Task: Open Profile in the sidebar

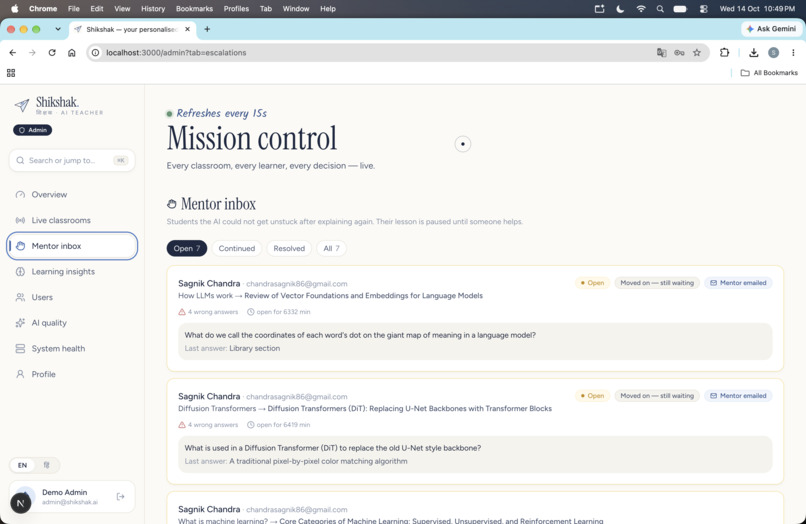Action: [x=72, y=374]
